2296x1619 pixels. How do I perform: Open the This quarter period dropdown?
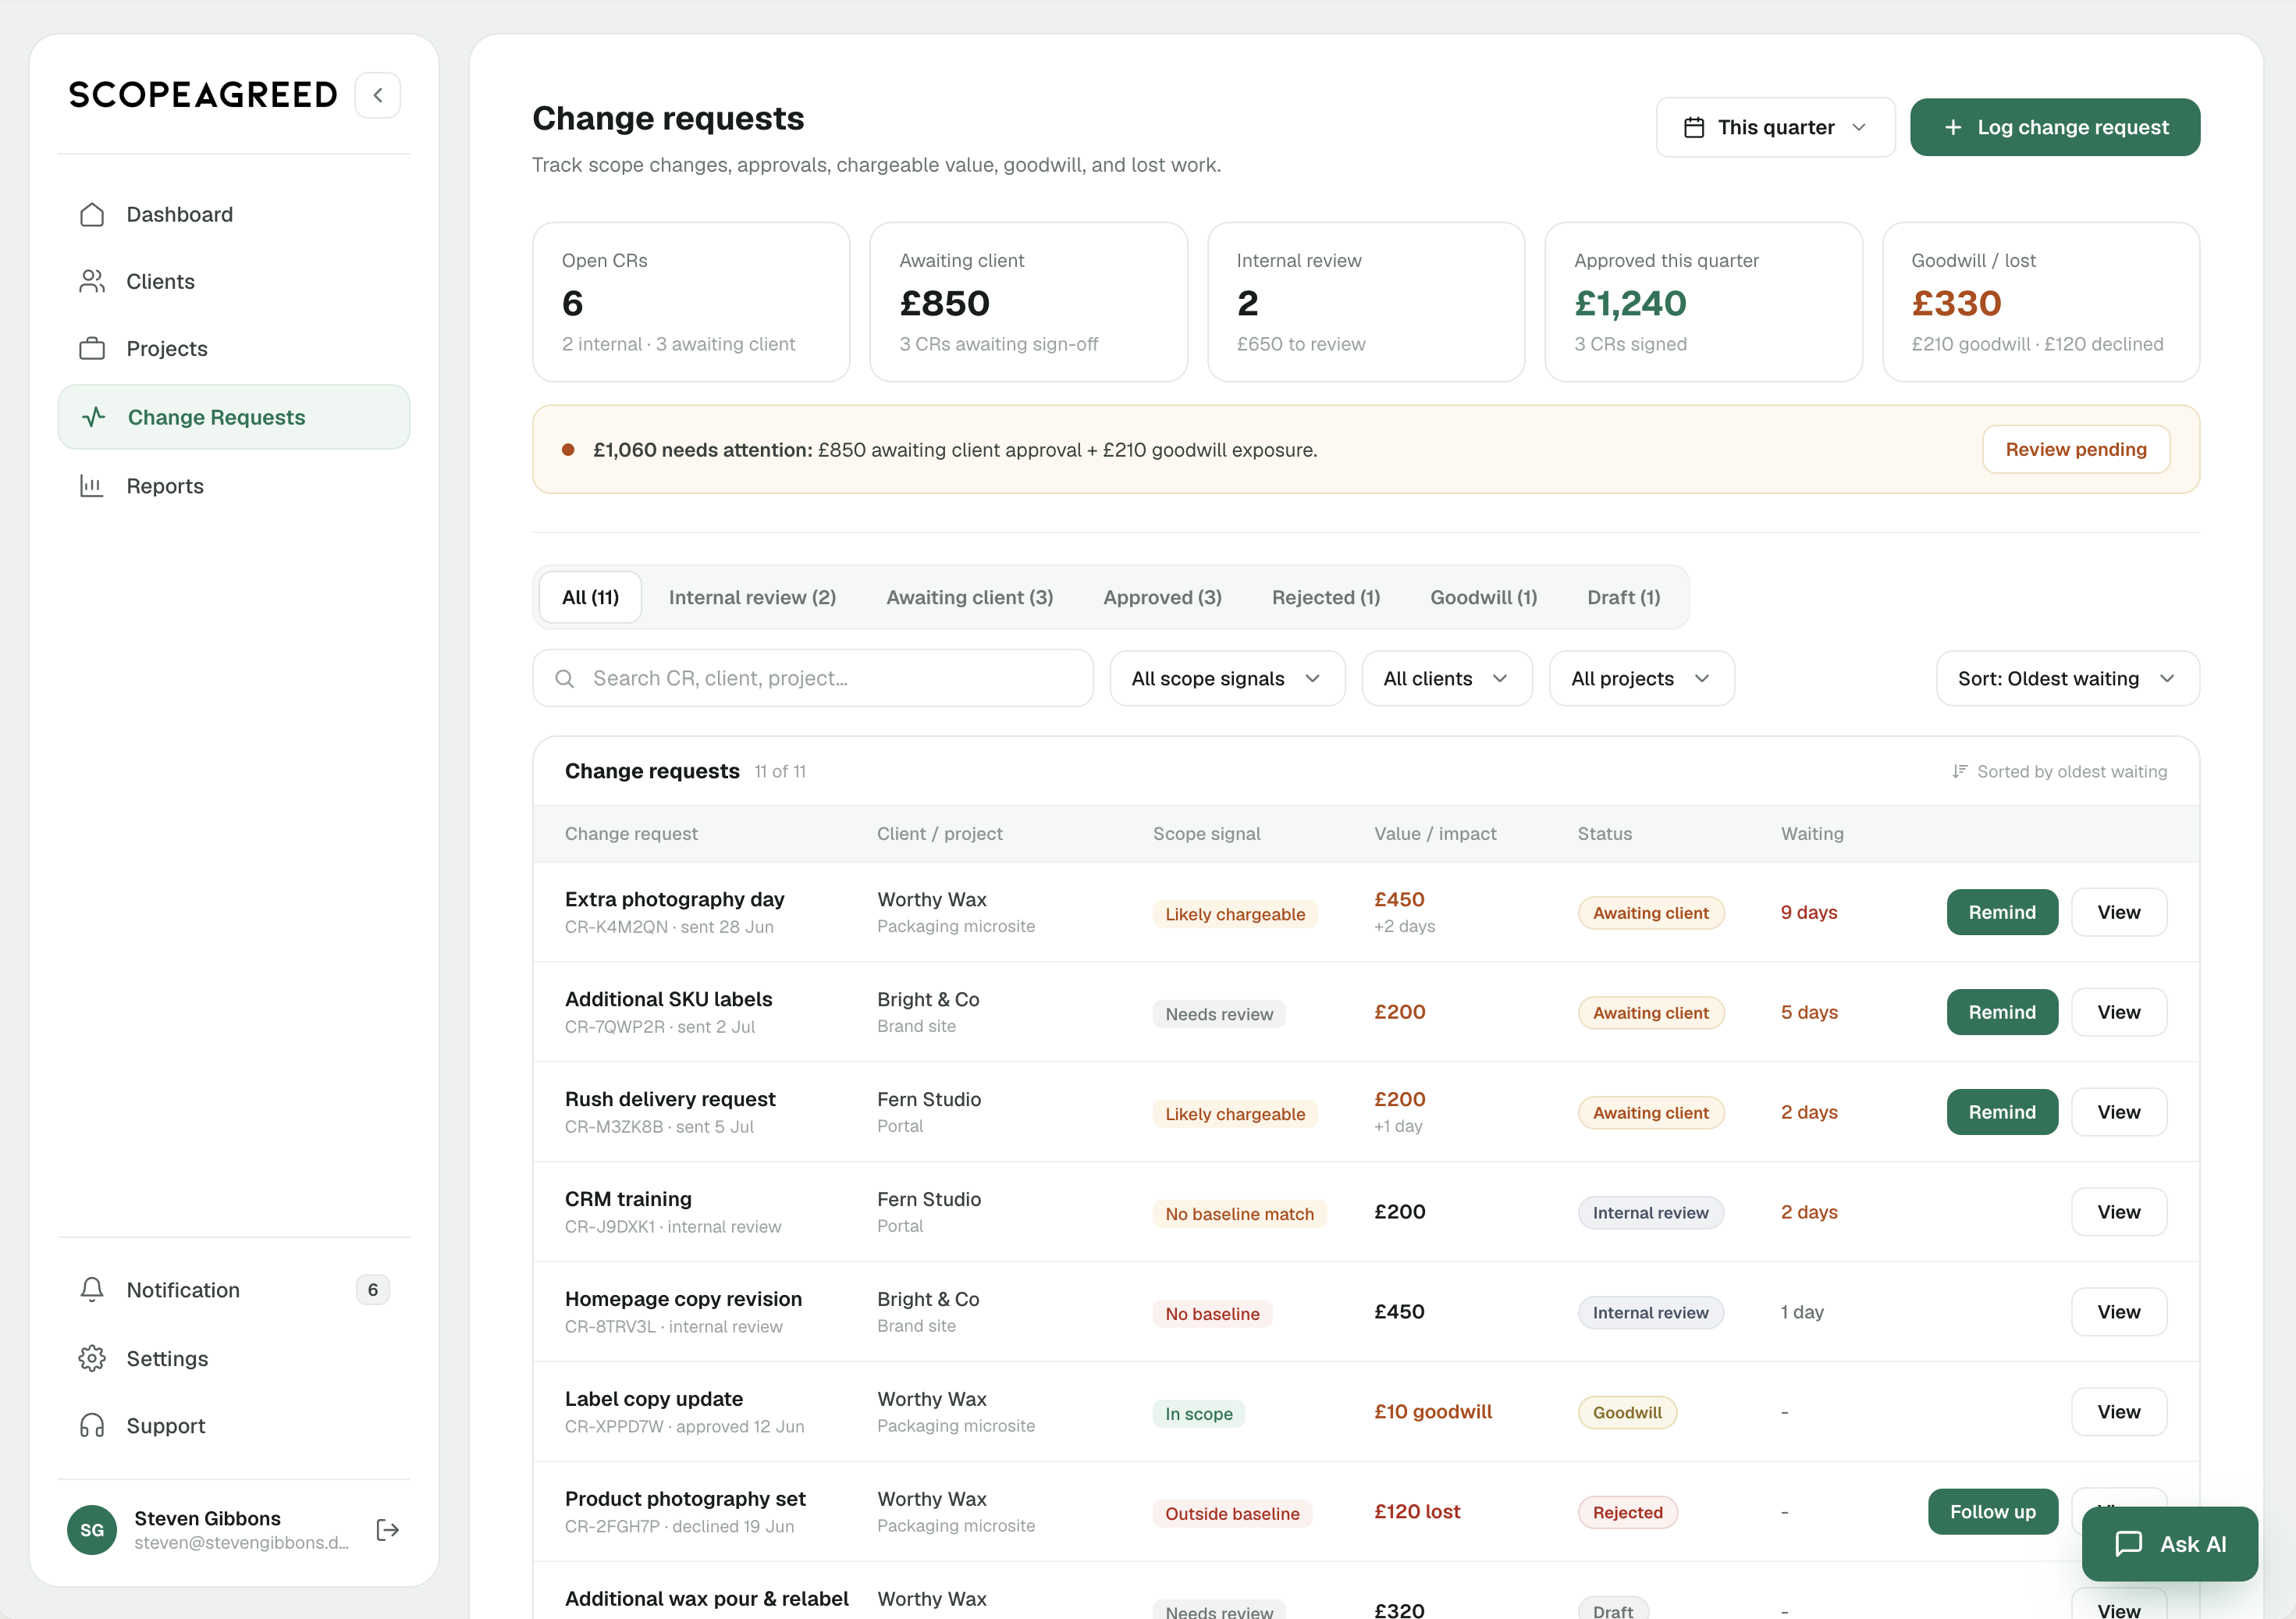(x=1775, y=127)
